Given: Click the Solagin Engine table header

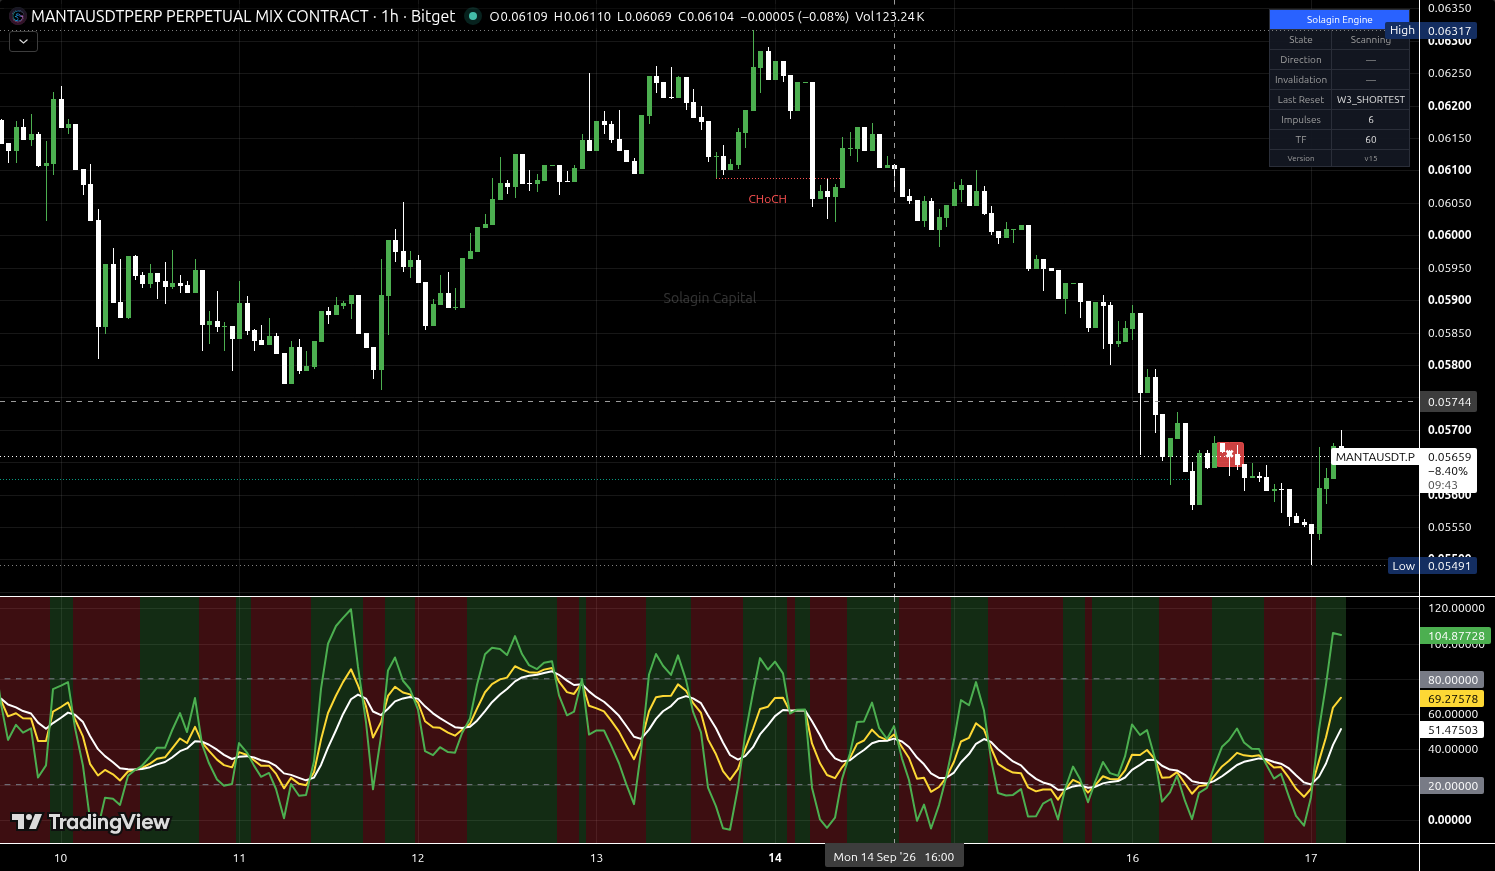Looking at the screenshot, I should [1339, 19].
